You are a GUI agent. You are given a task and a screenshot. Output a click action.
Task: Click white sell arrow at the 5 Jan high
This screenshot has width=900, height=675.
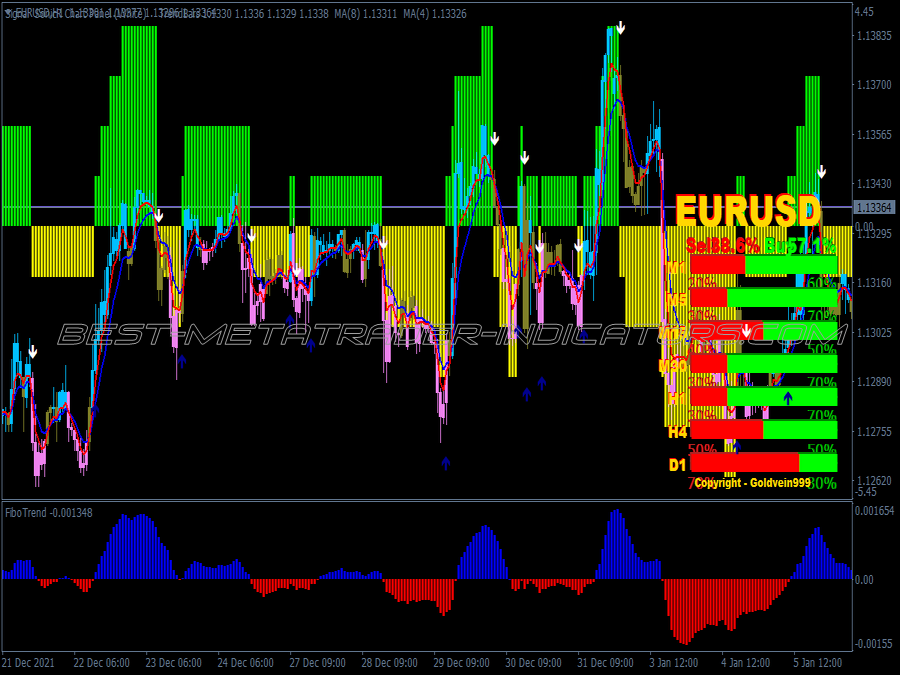[821, 172]
